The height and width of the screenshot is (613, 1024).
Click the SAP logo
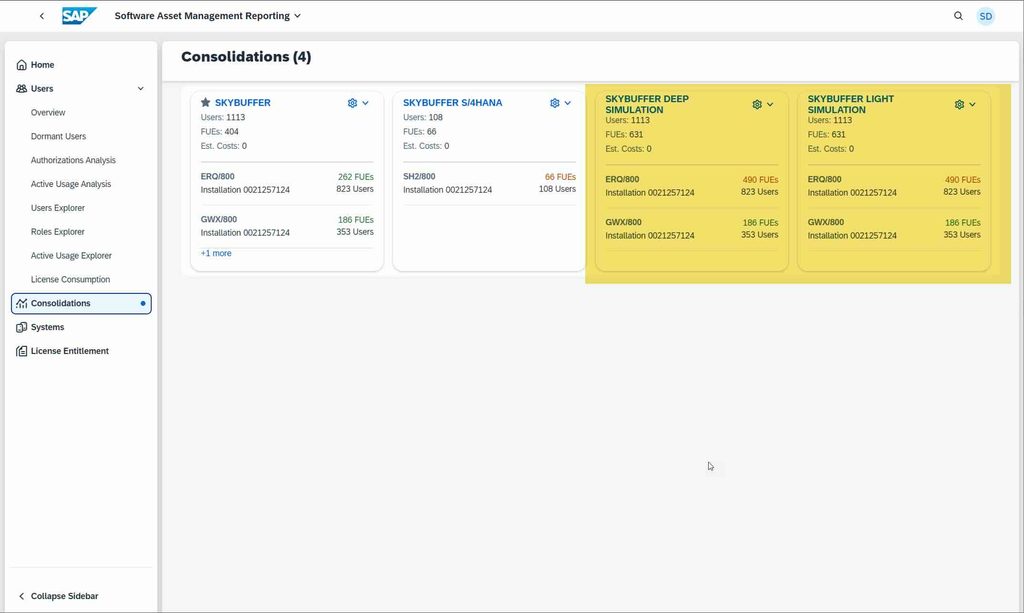(79, 16)
